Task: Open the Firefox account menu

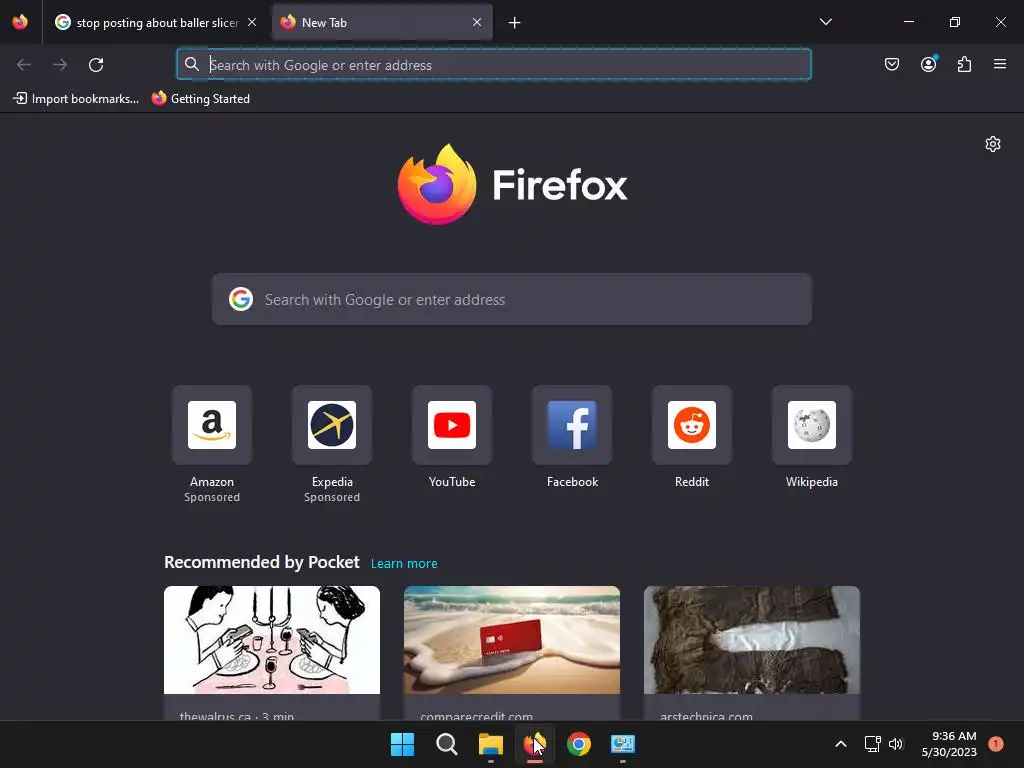Action: point(928,64)
